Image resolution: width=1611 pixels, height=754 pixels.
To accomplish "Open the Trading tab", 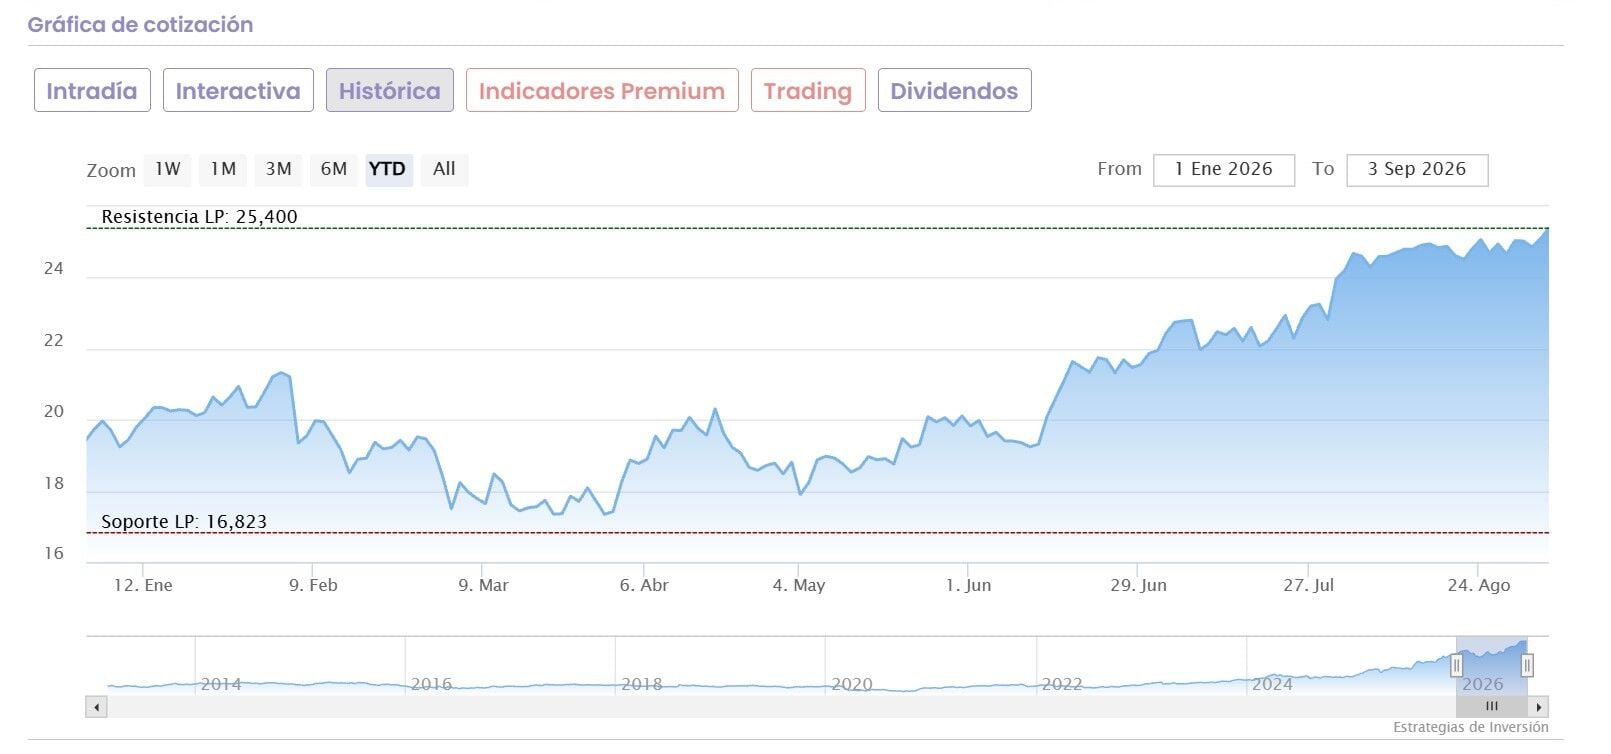I will (808, 91).
